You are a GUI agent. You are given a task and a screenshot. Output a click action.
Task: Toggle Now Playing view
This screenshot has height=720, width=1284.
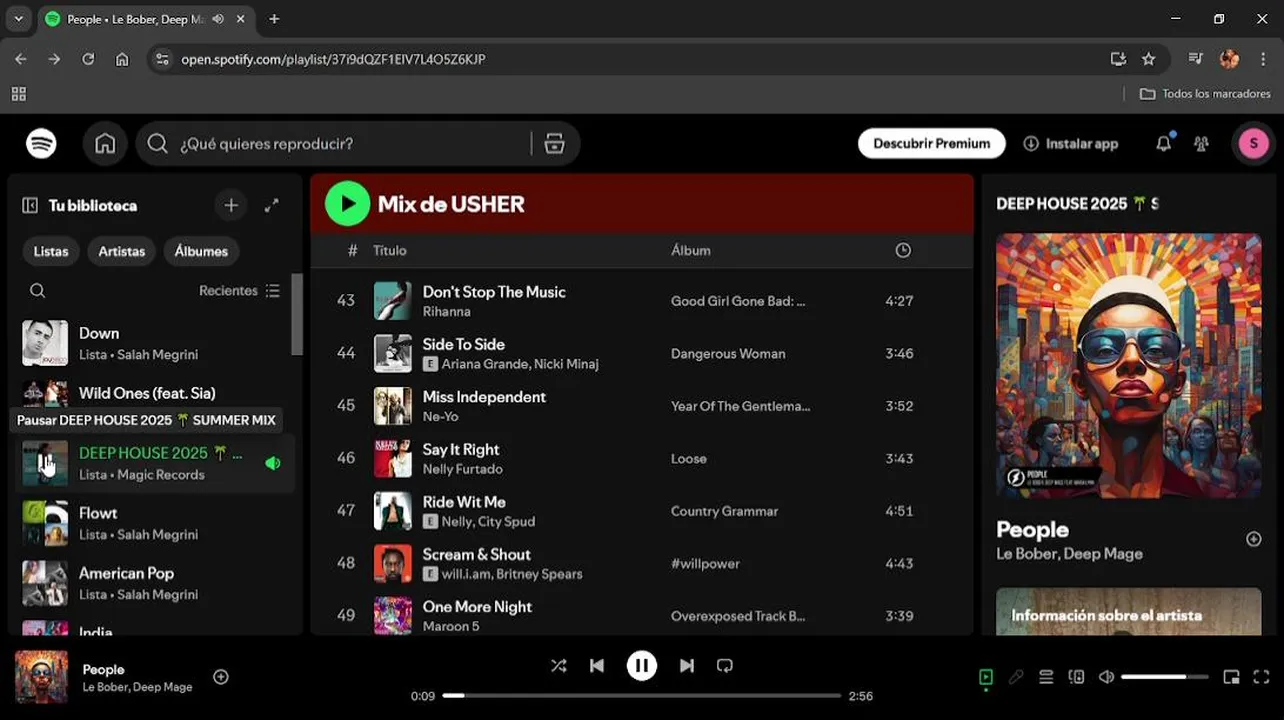(x=986, y=677)
